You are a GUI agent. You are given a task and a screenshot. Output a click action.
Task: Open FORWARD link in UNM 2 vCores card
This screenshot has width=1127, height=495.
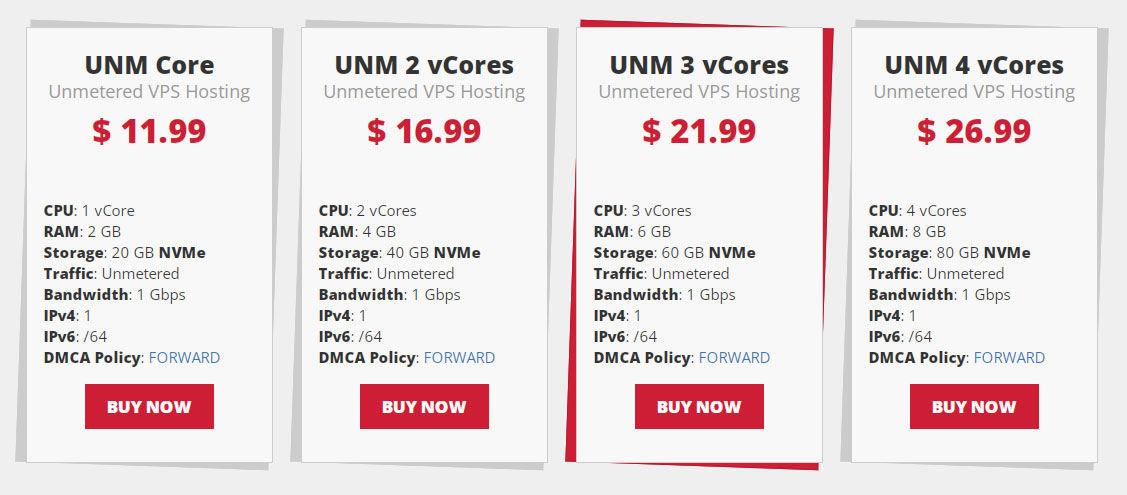459,358
